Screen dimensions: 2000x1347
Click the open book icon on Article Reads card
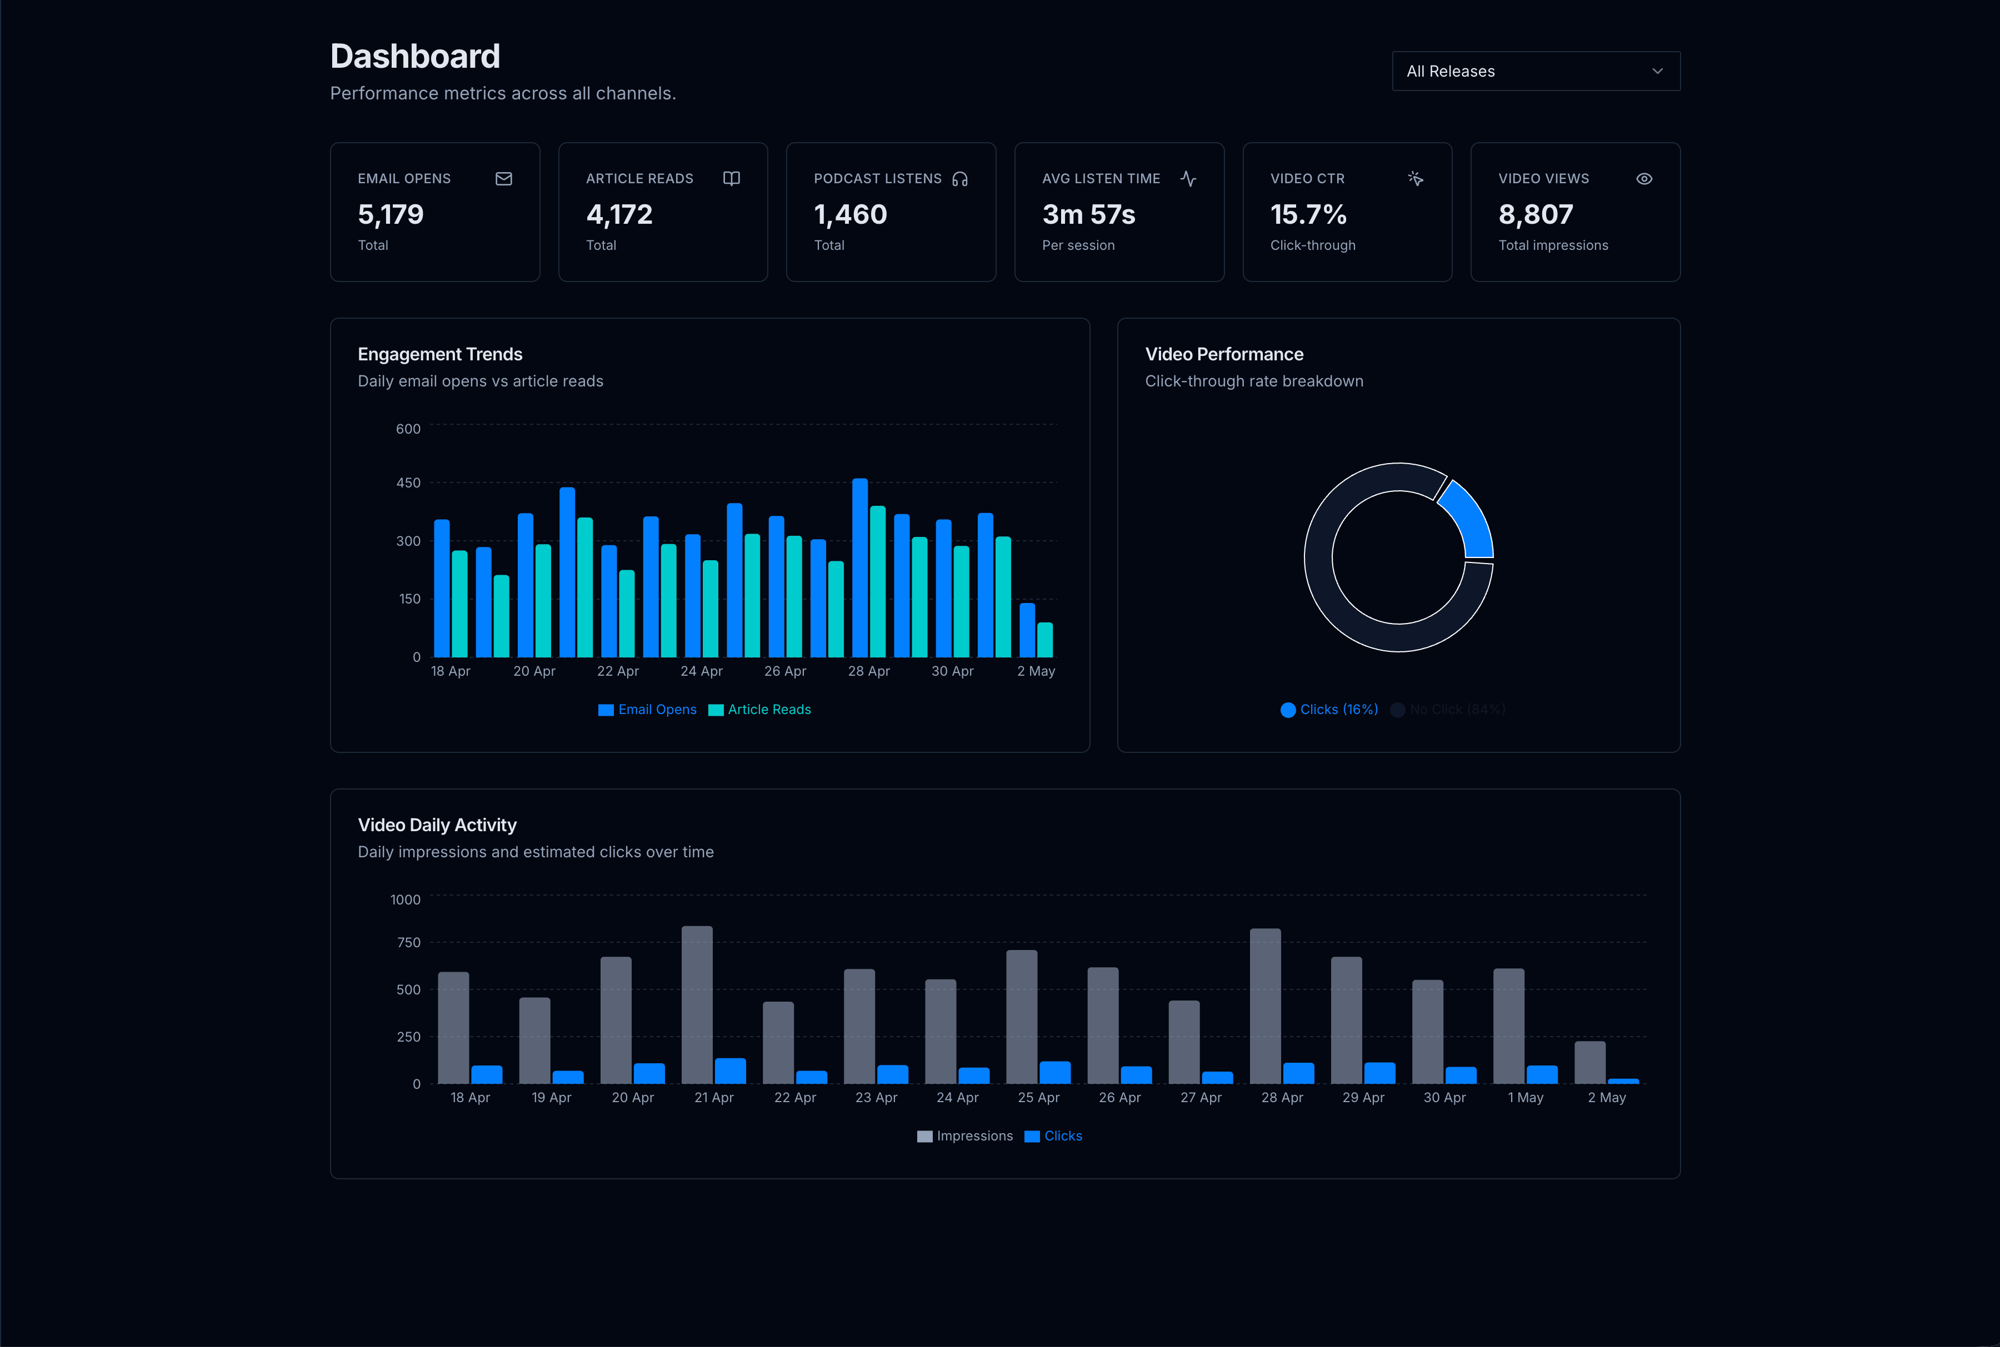point(732,179)
